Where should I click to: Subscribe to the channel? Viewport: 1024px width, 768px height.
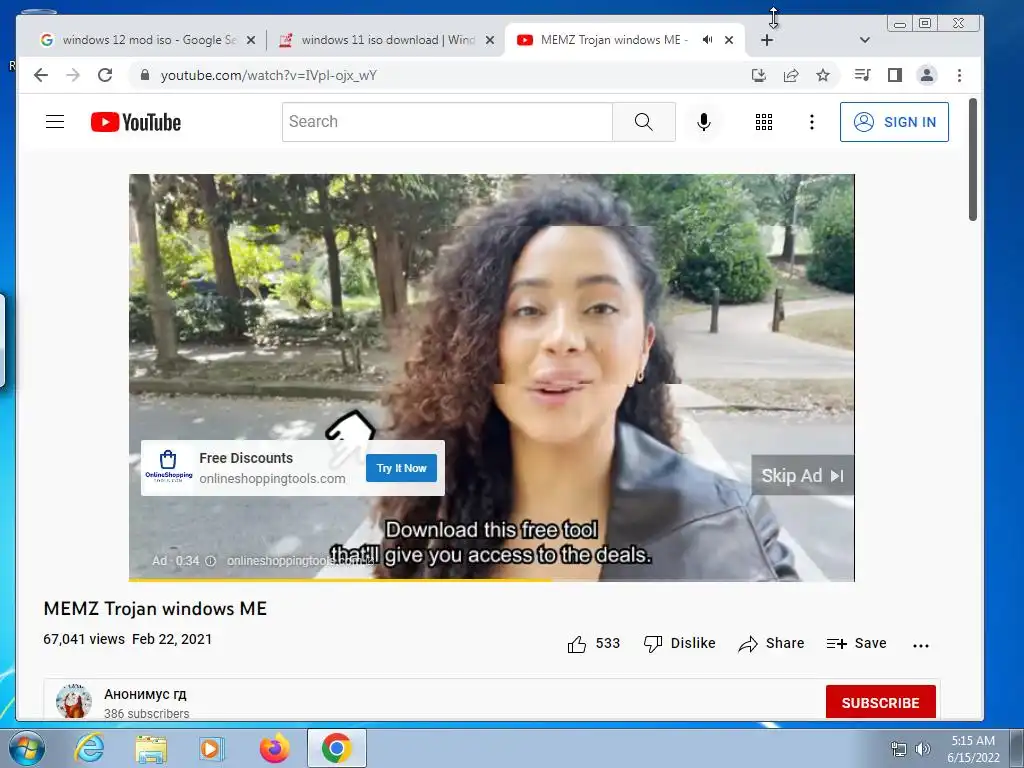(x=880, y=702)
